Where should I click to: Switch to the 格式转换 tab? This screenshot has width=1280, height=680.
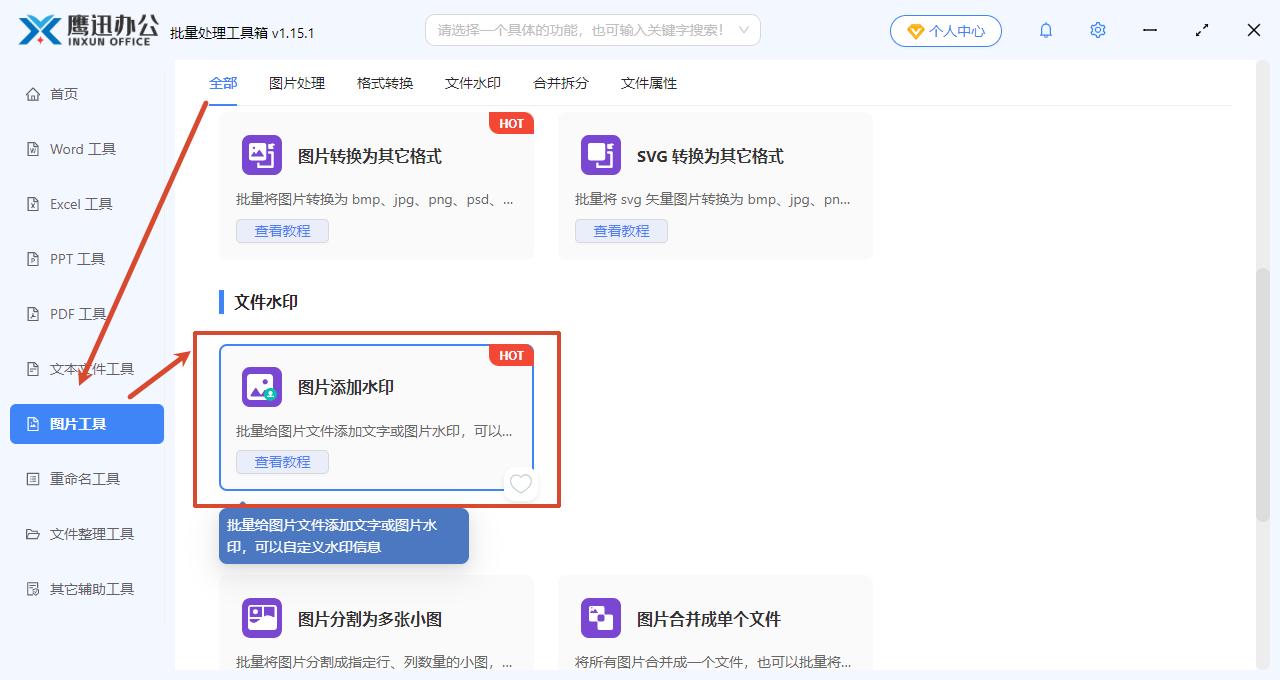pyautogui.click(x=385, y=83)
